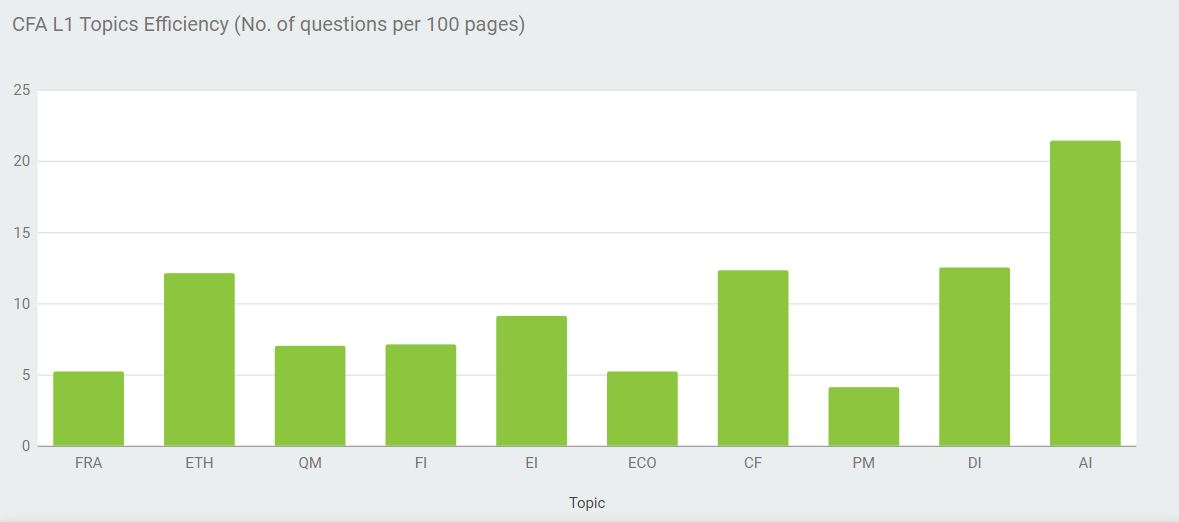Click the FRA x-axis label

coord(88,463)
